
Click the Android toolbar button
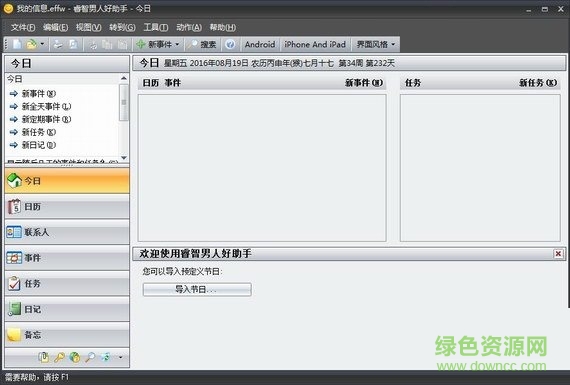tap(260, 44)
